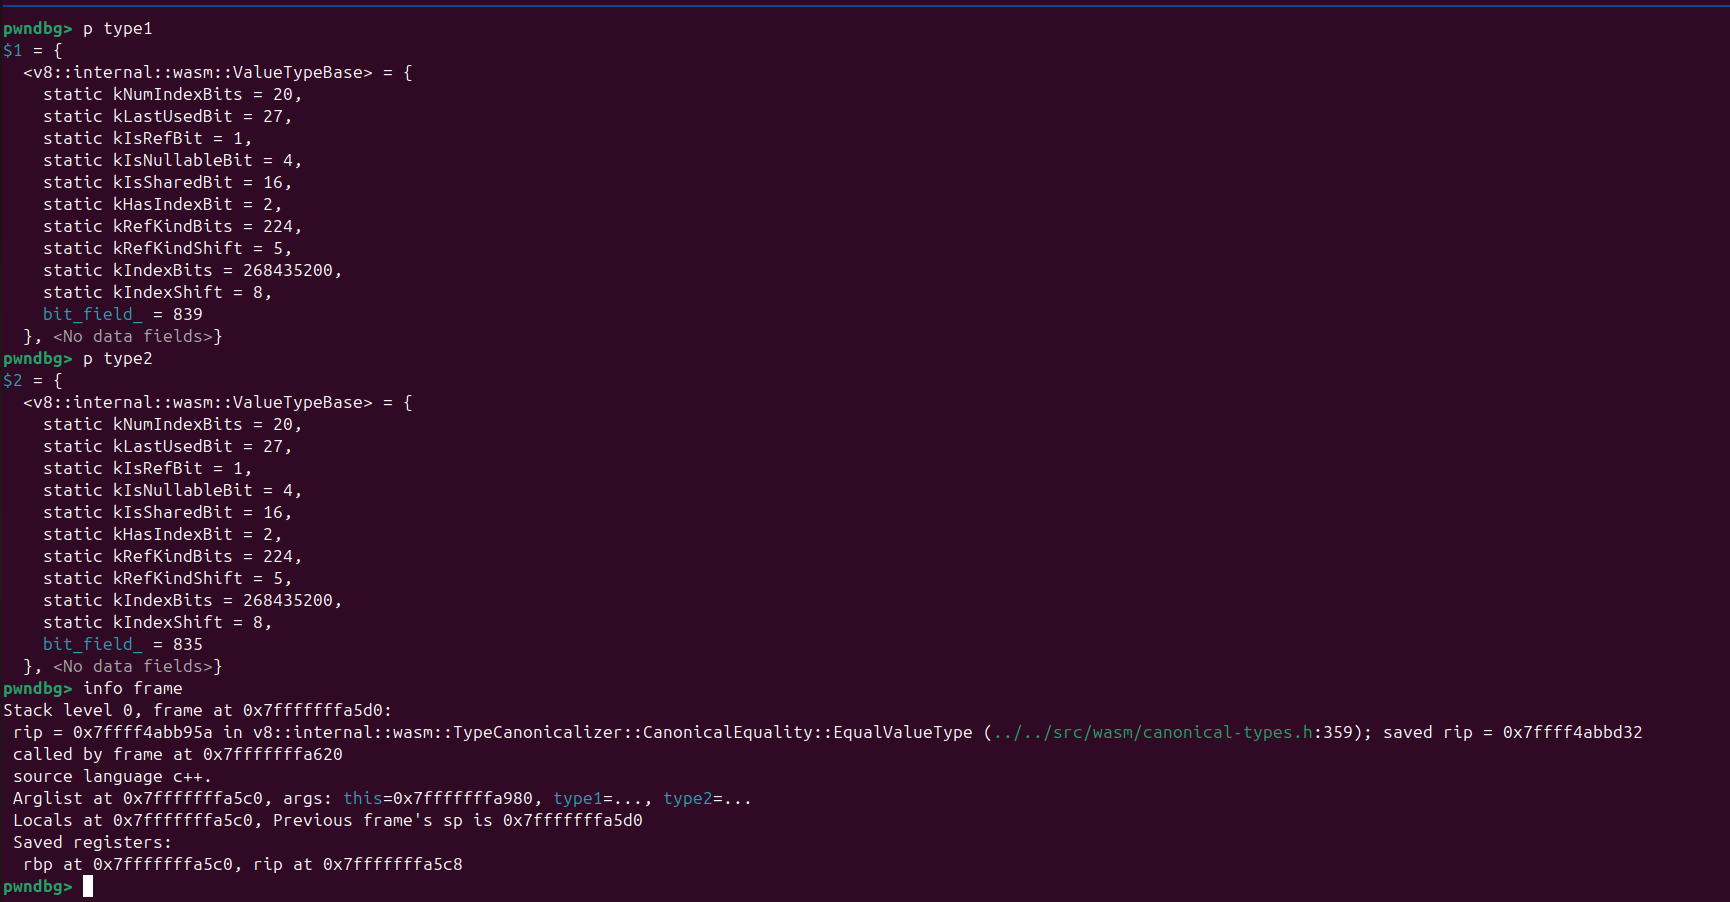The height and width of the screenshot is (902, 1730).
Task: Click the $2 result variable
Action: [12, 380]
